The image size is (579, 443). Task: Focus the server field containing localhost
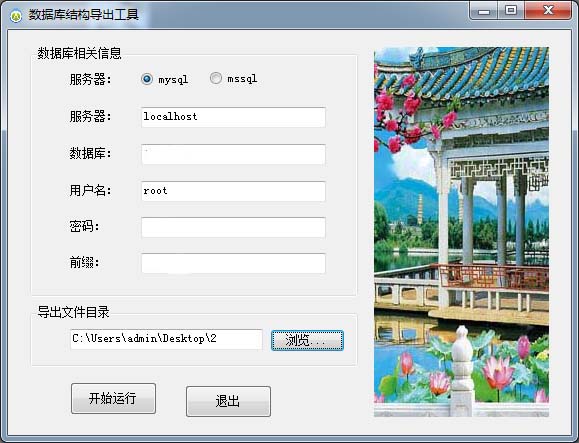tap(233, 117)
